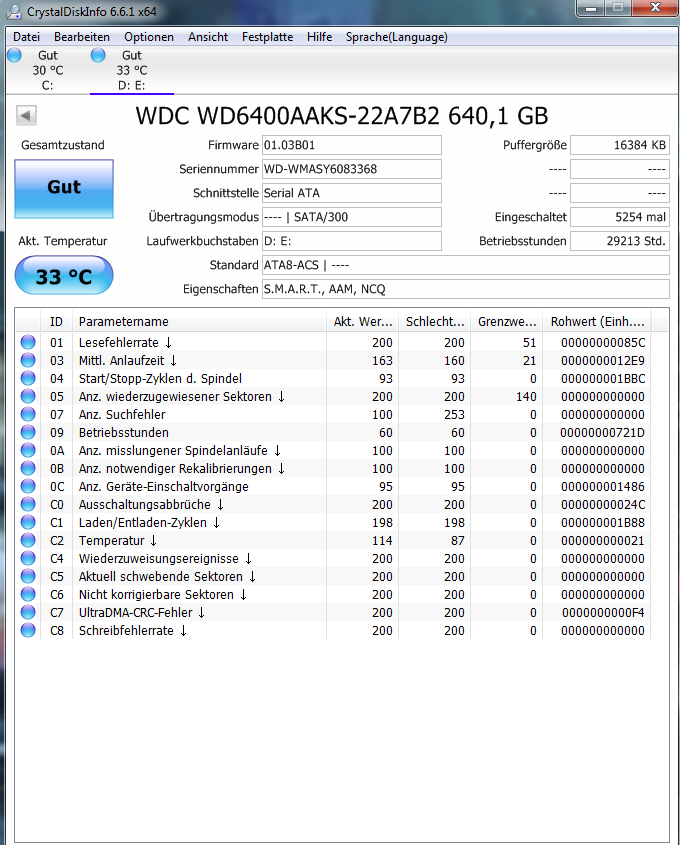Click status icon of Nicht korrigierbare Sektoren row
The image size is (680, 845).
28,594
